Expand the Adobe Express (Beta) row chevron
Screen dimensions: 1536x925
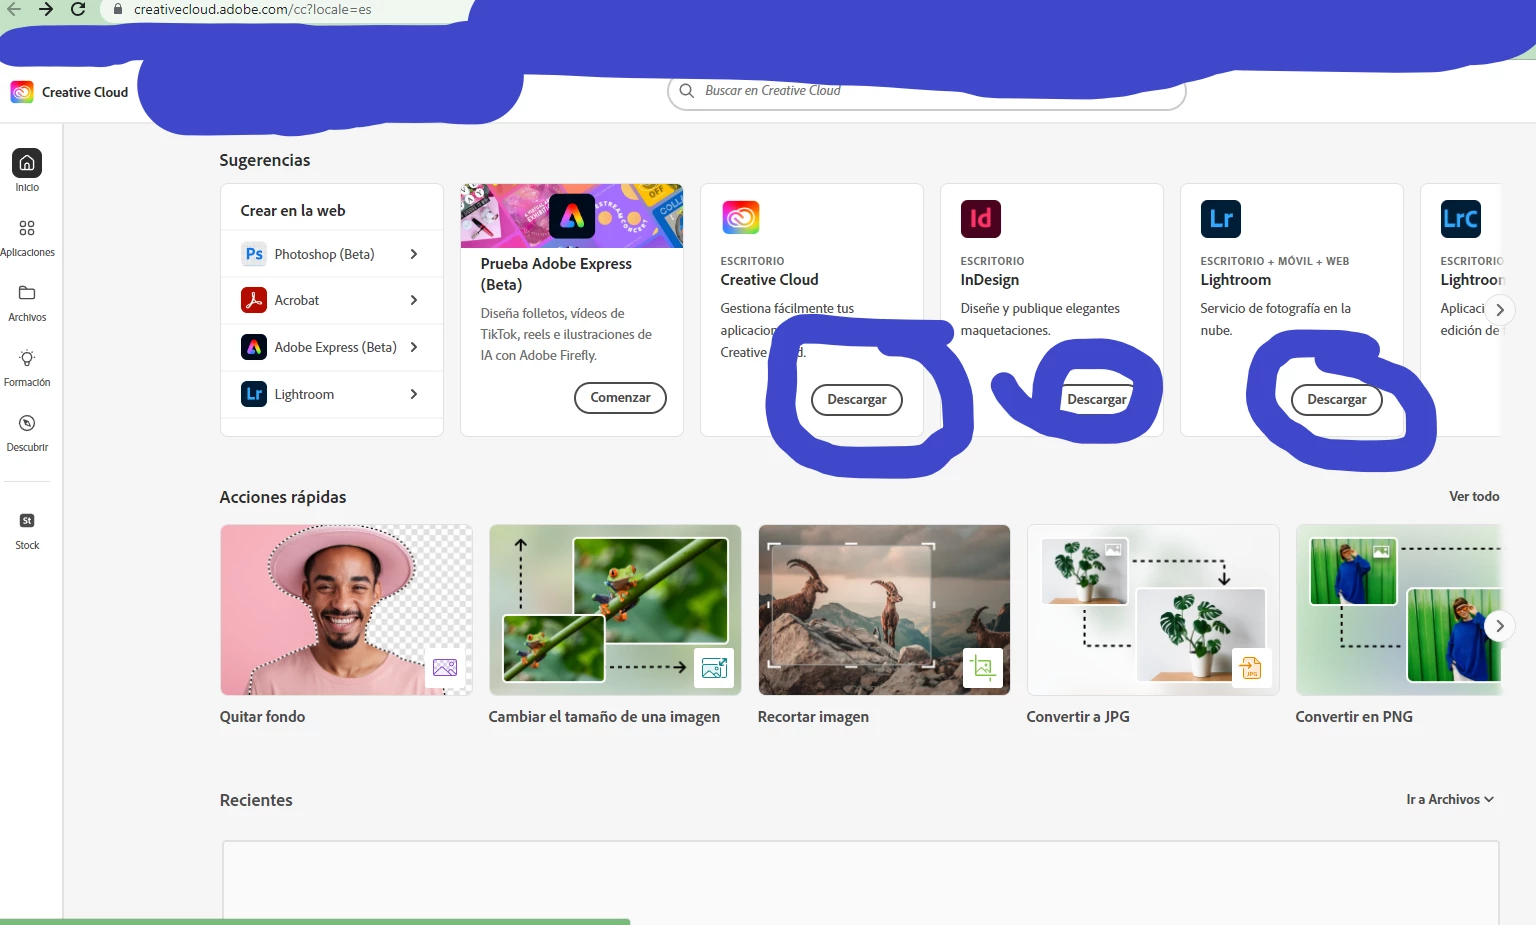click(x=414, y=347)
